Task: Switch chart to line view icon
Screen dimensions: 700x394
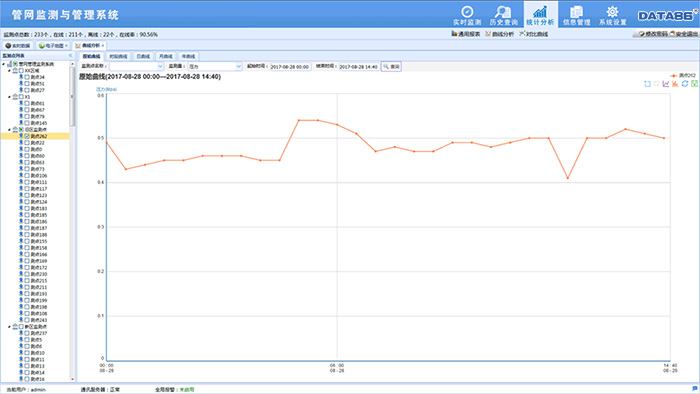Action: point(666,84)
